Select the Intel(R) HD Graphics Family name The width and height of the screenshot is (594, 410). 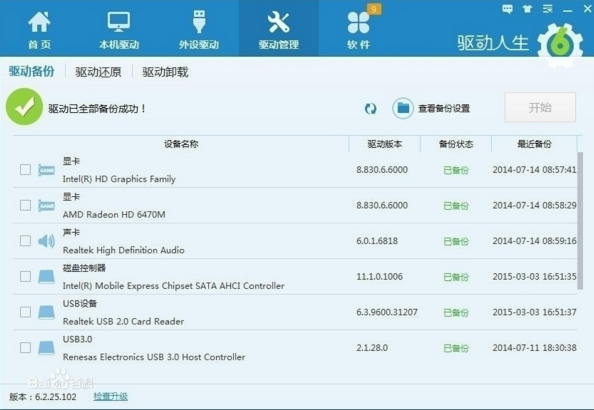point(119,179)
